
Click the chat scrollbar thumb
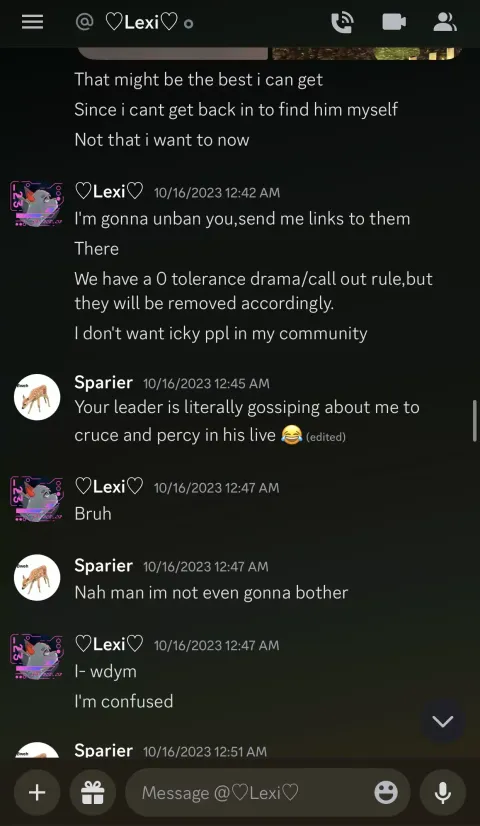tap(475, 420)
